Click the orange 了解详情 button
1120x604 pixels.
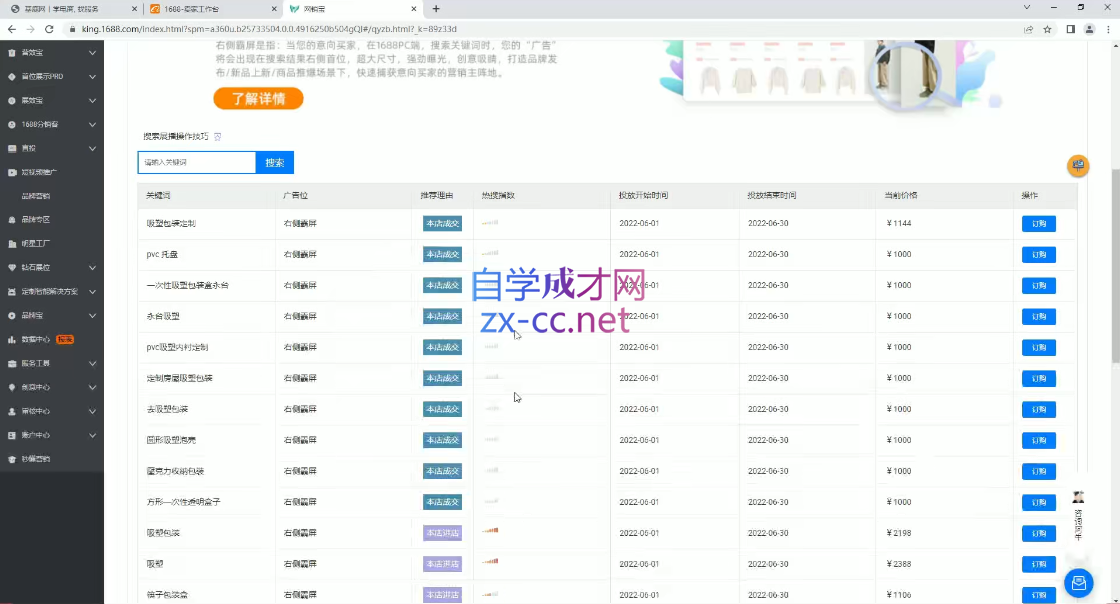(258, 99)
